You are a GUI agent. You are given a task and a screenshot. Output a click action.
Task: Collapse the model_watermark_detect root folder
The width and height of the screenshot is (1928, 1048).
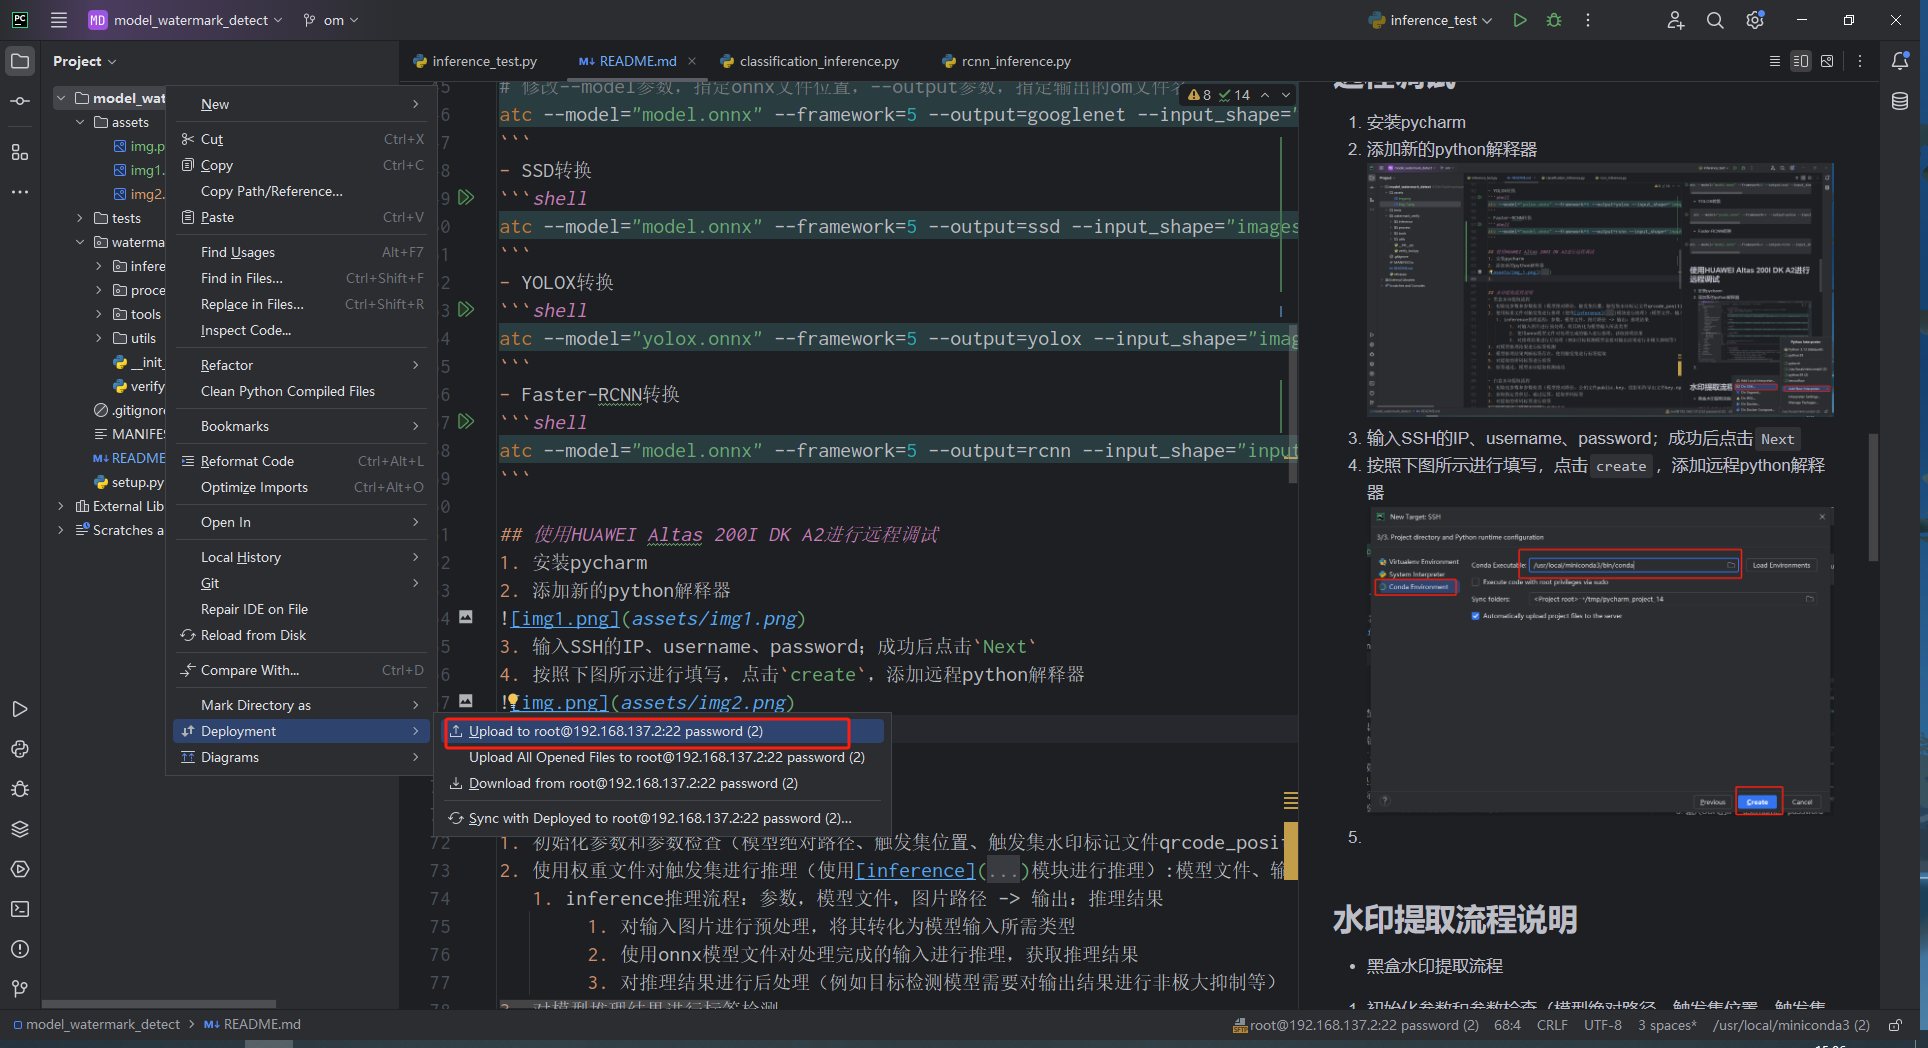[x=61, y=98]
